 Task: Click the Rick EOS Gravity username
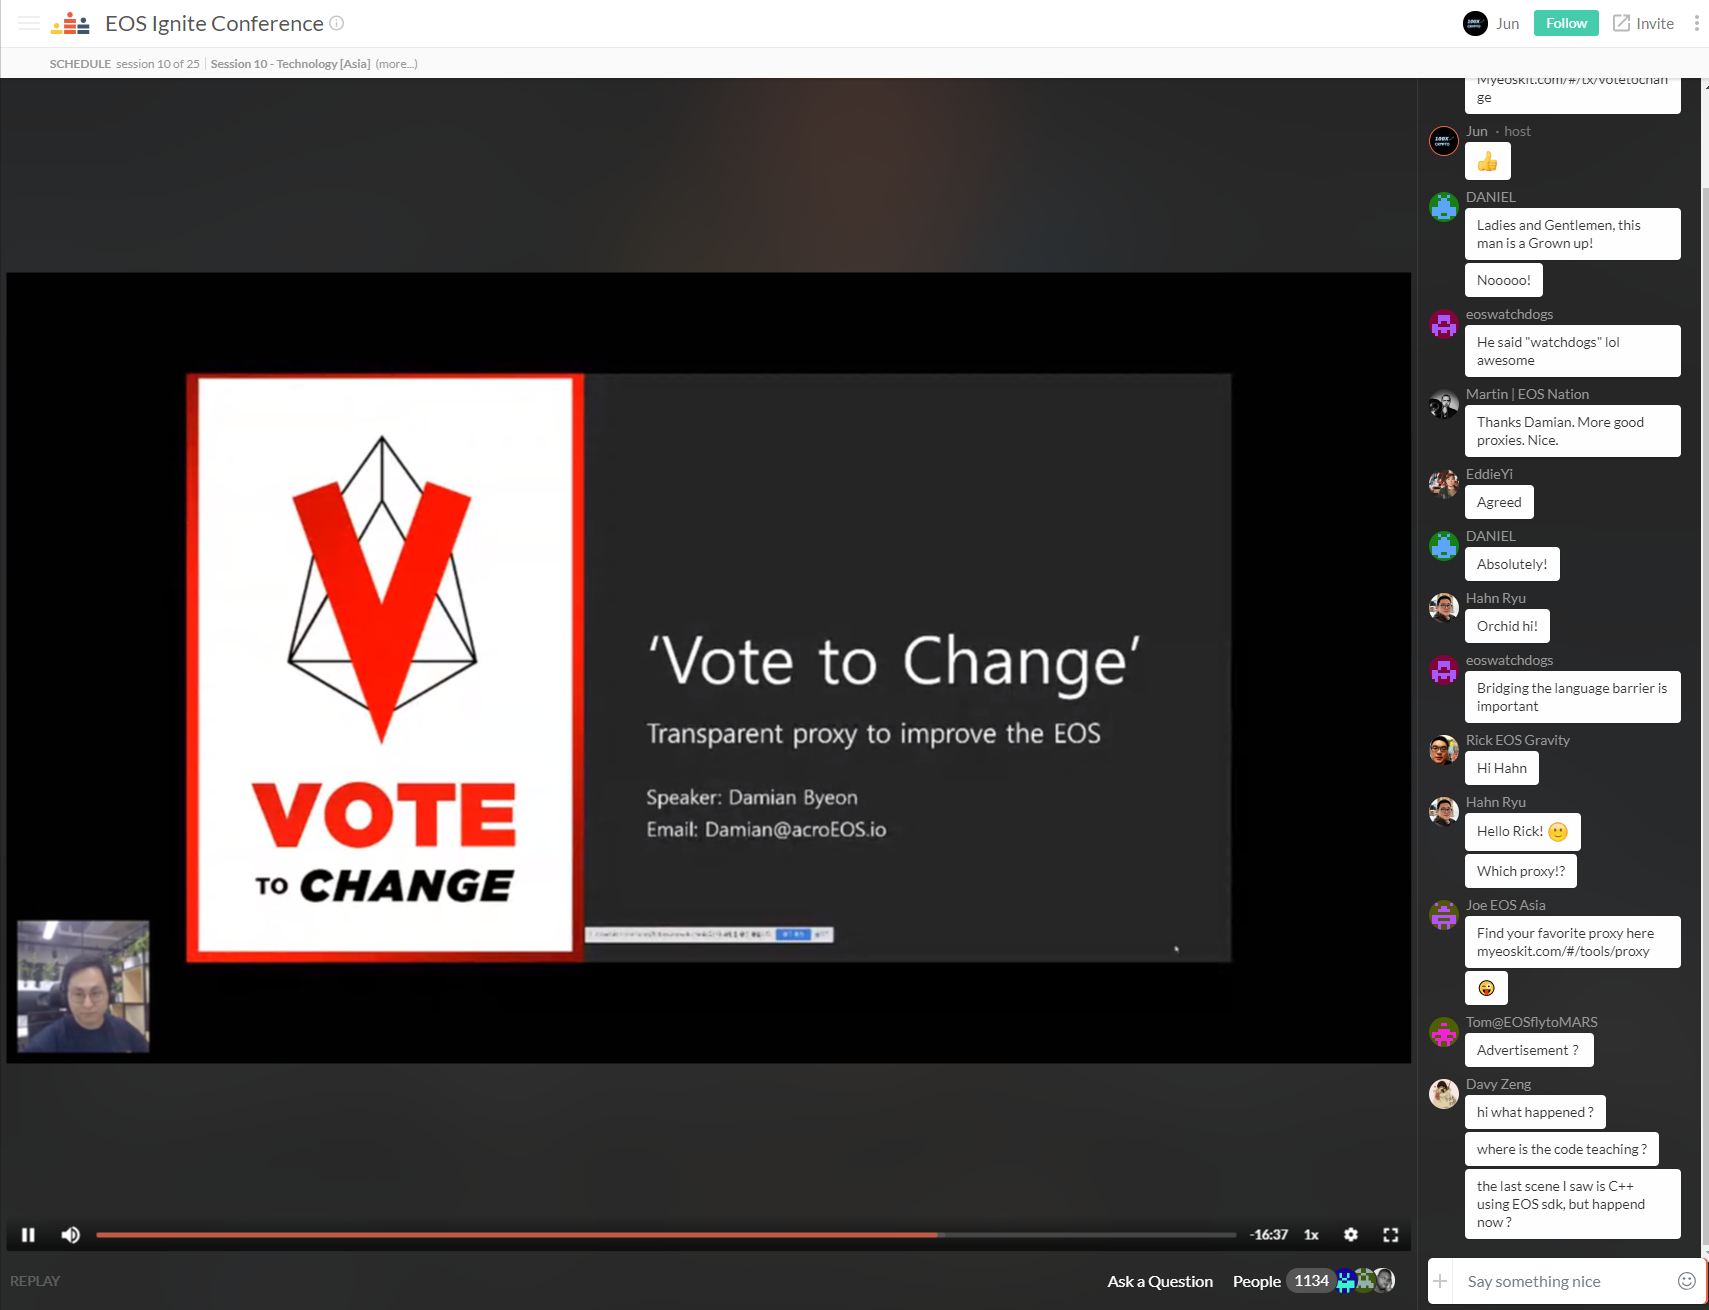pyautogui.click(x=1518, y=740)
